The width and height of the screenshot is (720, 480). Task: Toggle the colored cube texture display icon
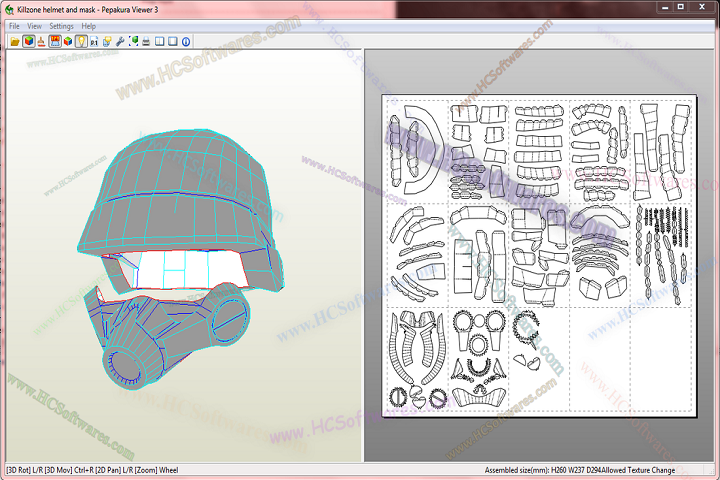pyautogui.click(x=28, y=42)
